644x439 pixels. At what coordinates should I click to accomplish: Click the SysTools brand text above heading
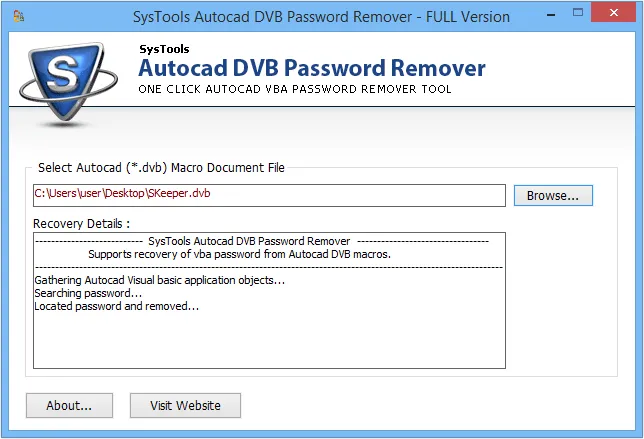163,48
